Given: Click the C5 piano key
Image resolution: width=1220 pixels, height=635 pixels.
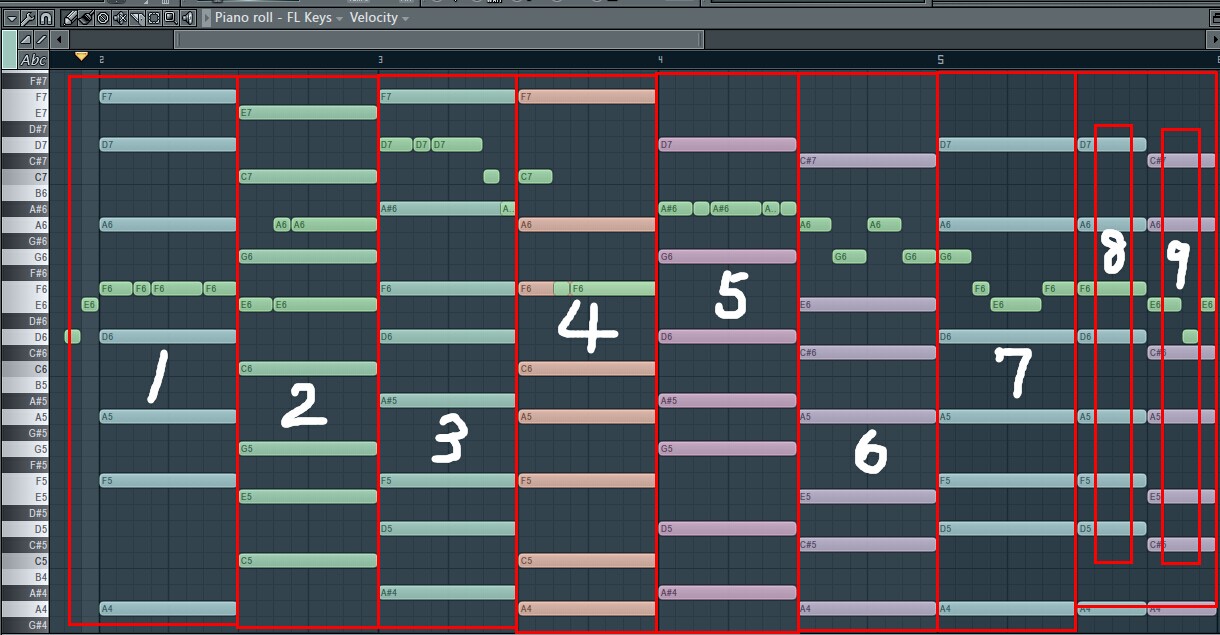Looking at the screenshot, I should pos(25,561).
